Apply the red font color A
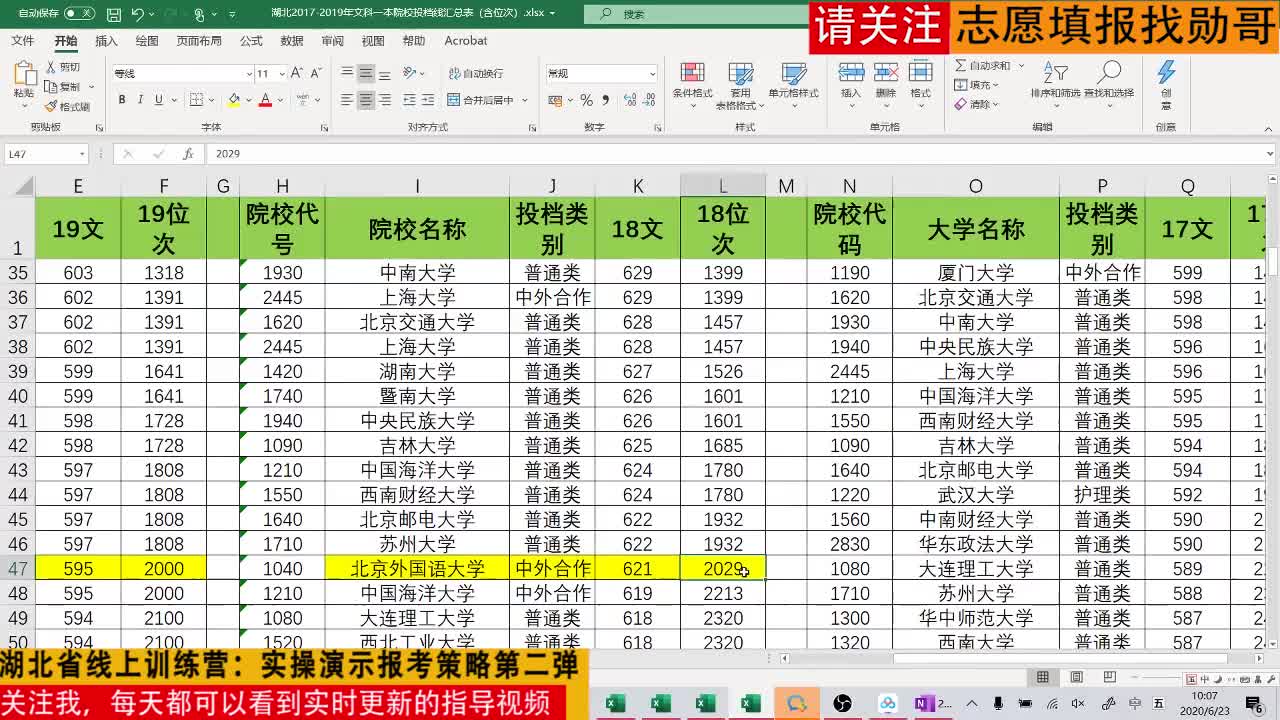 click(265, 100)
